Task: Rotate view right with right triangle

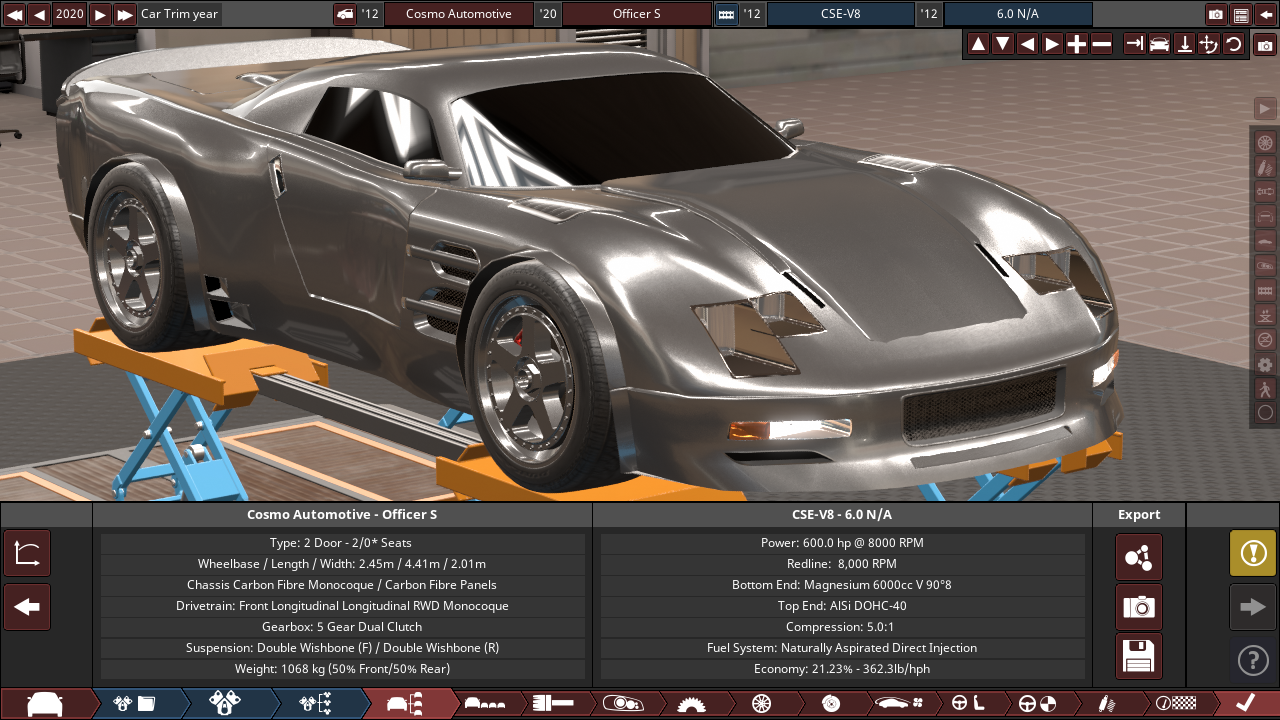Action: point(1052,44)
